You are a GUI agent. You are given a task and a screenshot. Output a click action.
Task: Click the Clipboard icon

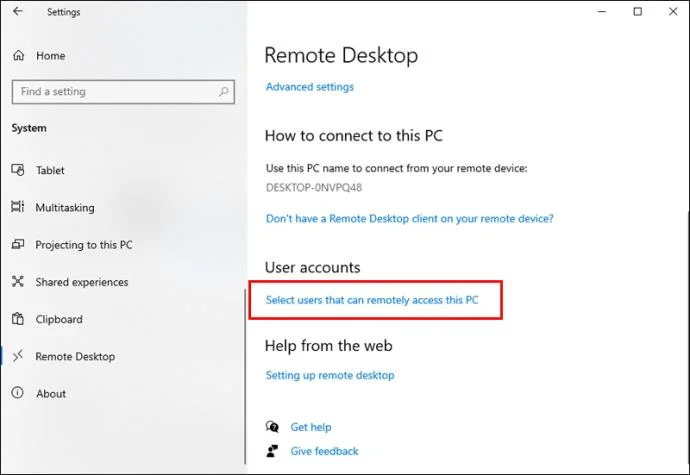18,319
